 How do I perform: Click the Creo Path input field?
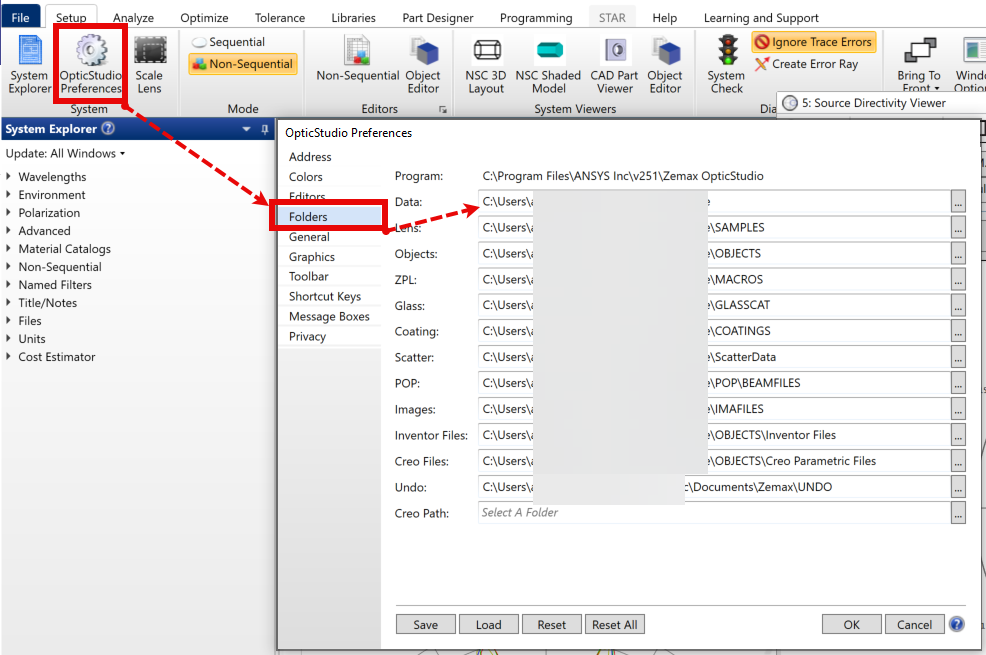pyautogui.click(x=714, y=513)
